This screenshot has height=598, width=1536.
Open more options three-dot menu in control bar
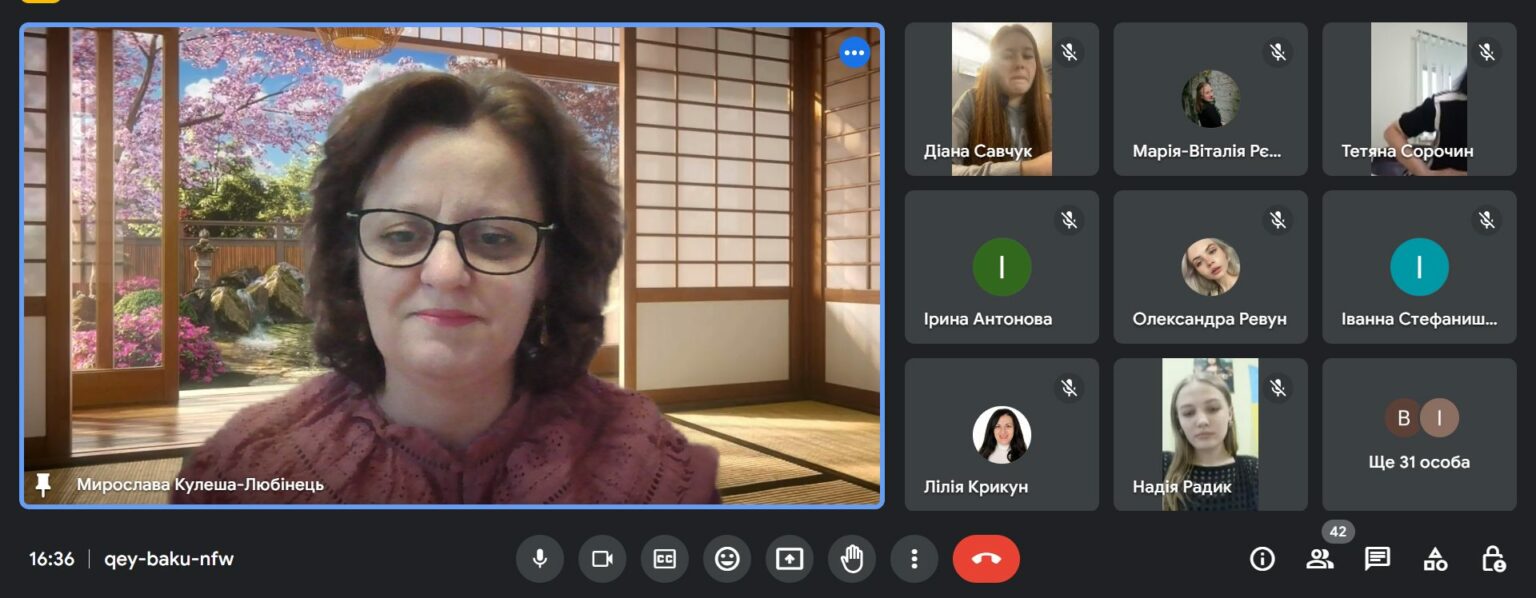914,559
